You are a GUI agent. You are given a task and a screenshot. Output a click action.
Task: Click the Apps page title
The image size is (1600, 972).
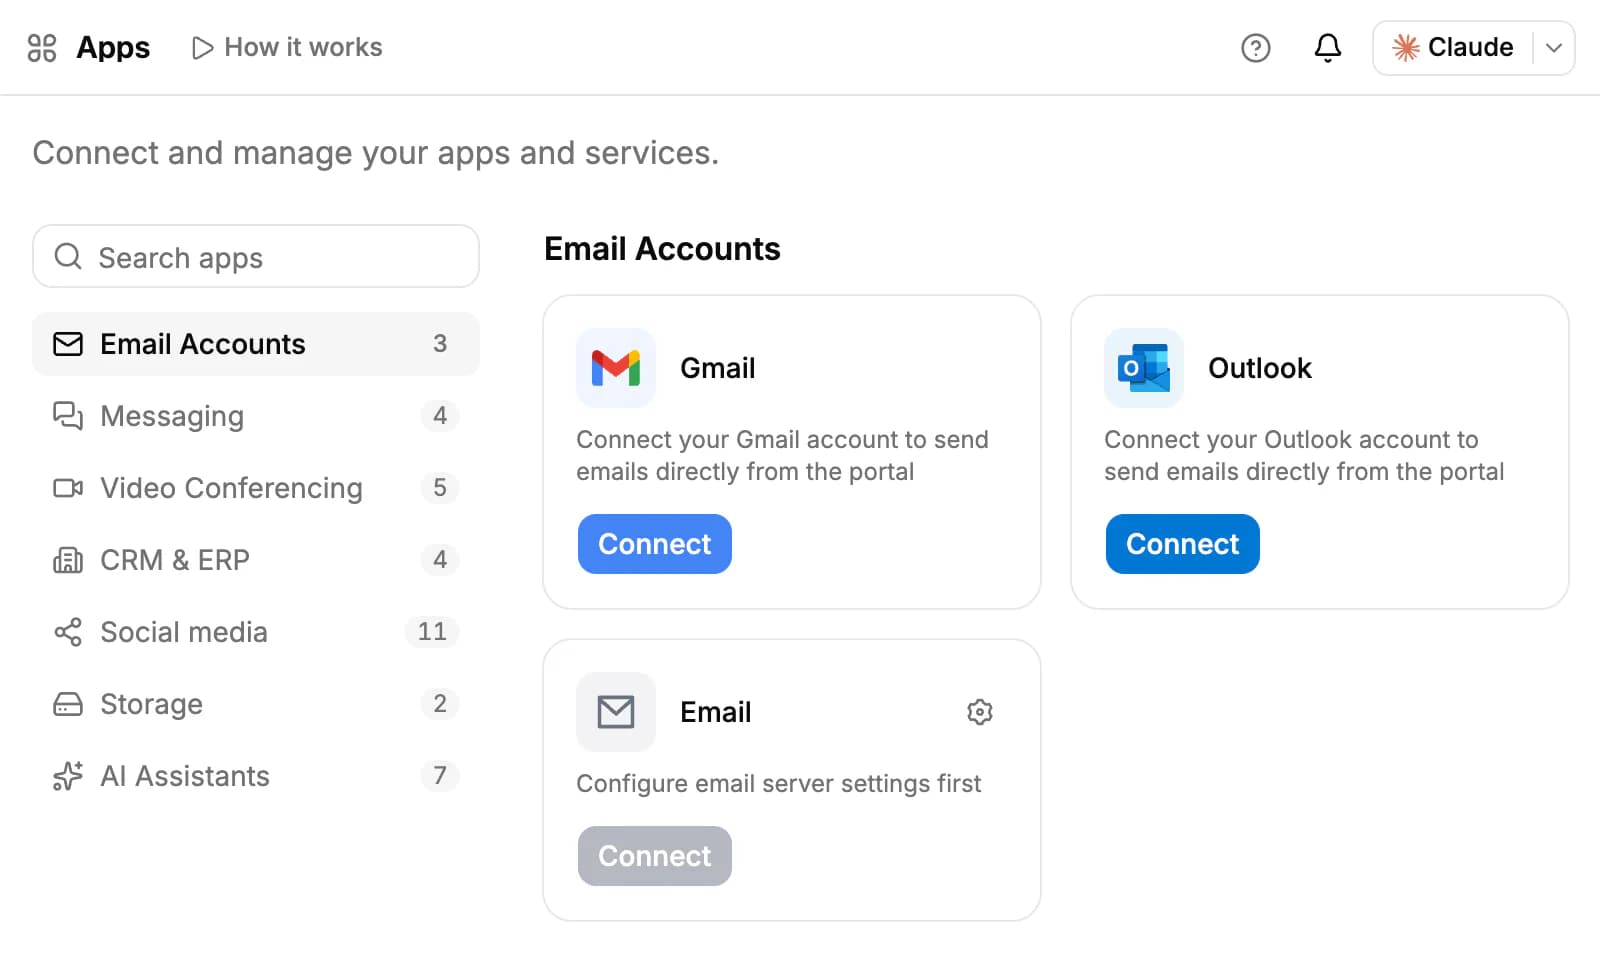click(113, 48)
